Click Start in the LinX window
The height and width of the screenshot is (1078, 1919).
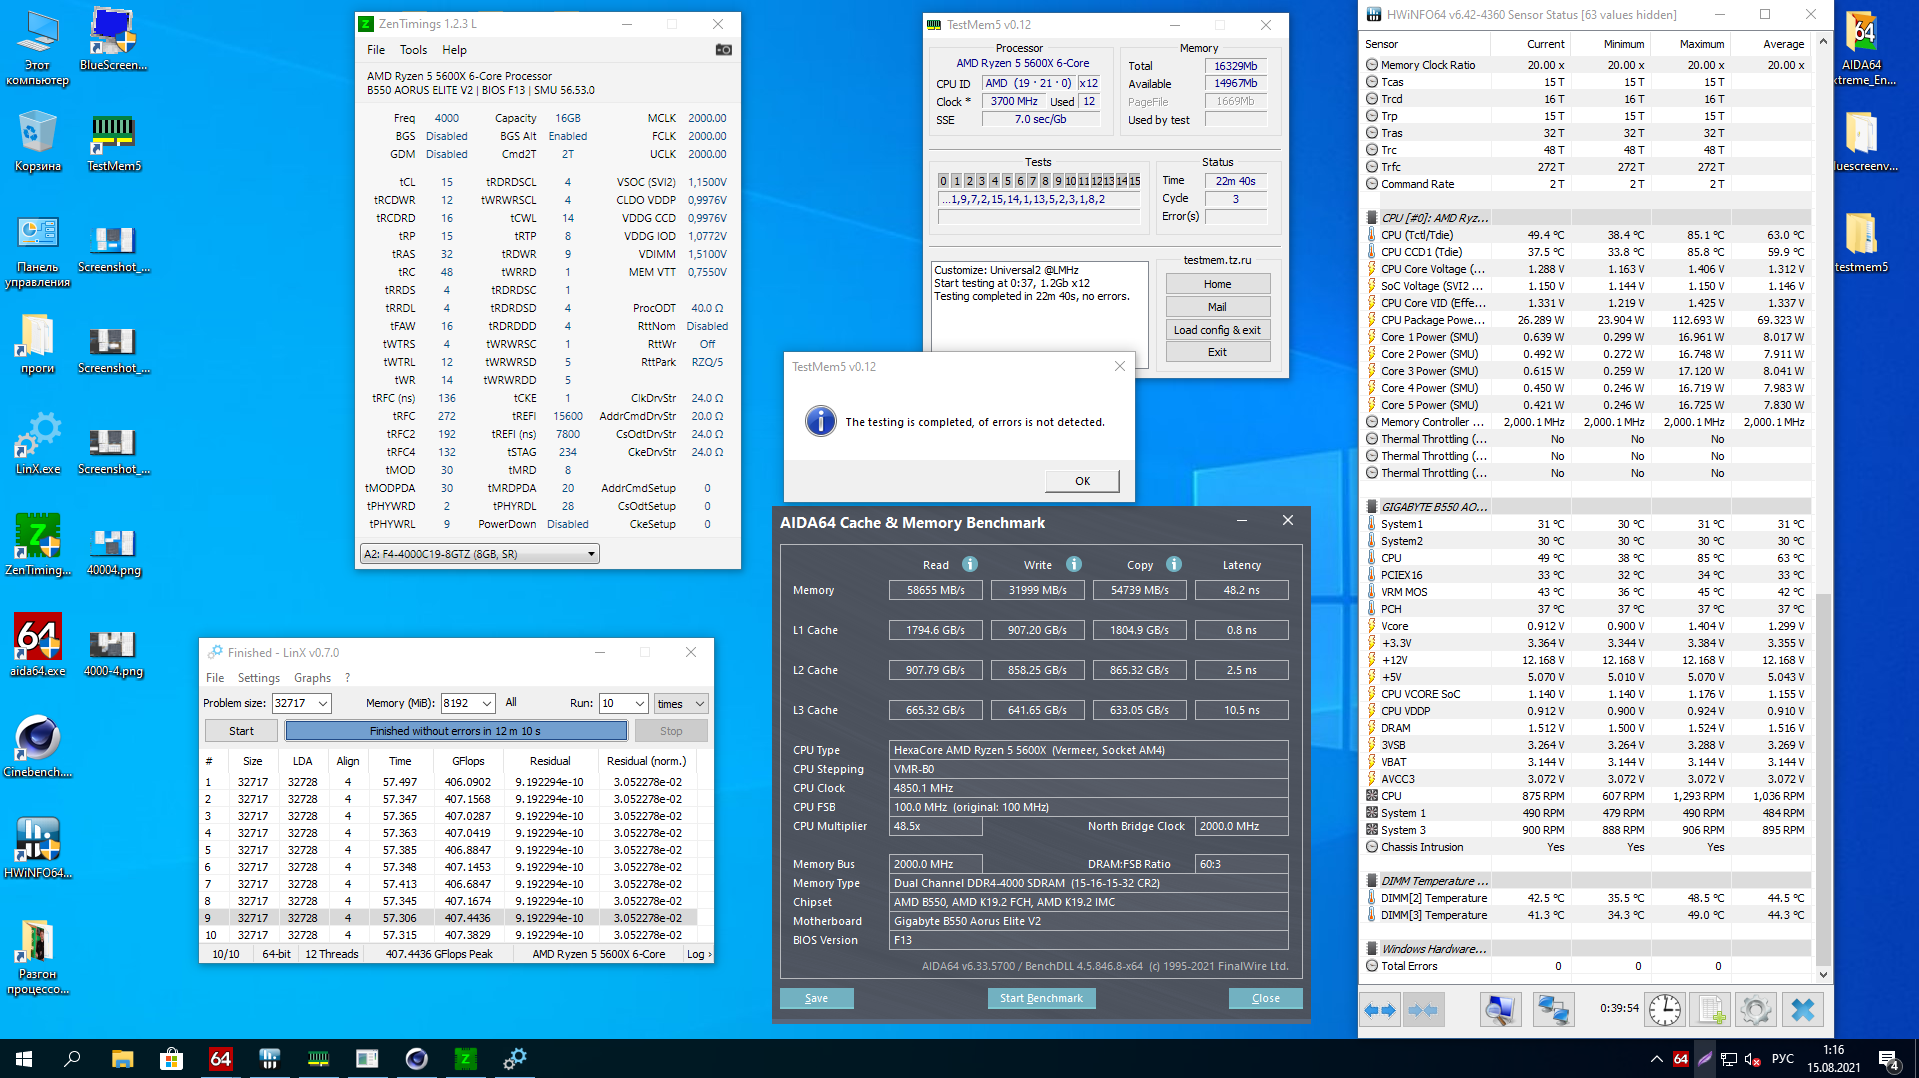pyautogui.click(x=241, y=731)
